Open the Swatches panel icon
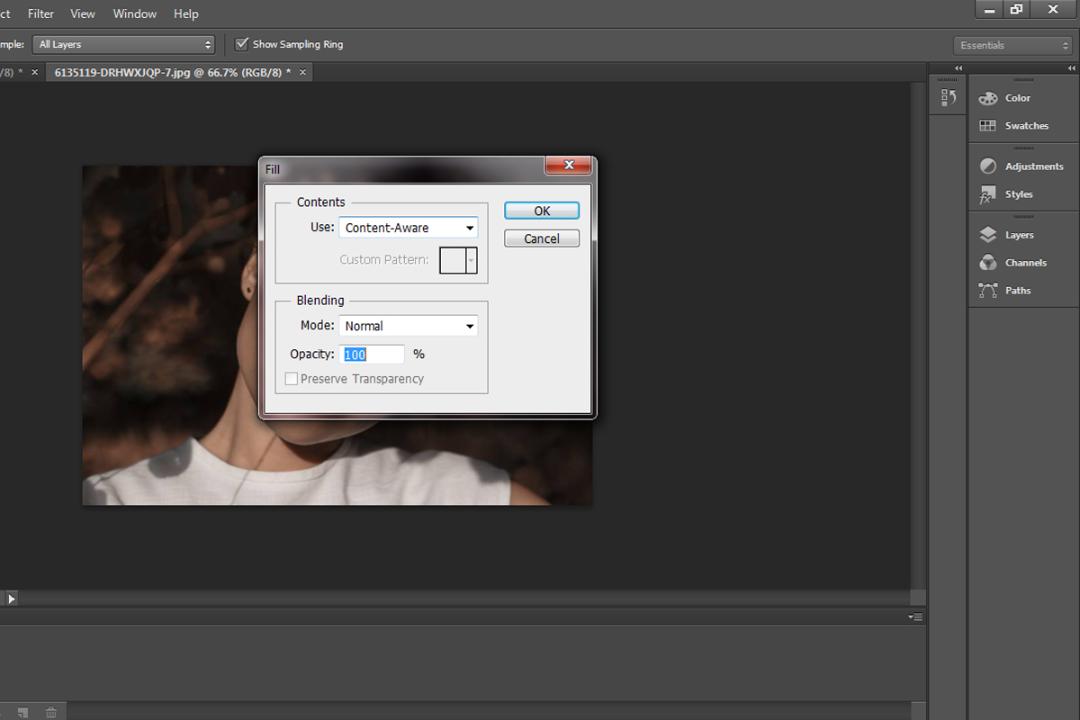The image size is (1080, 720). point(988,125)
